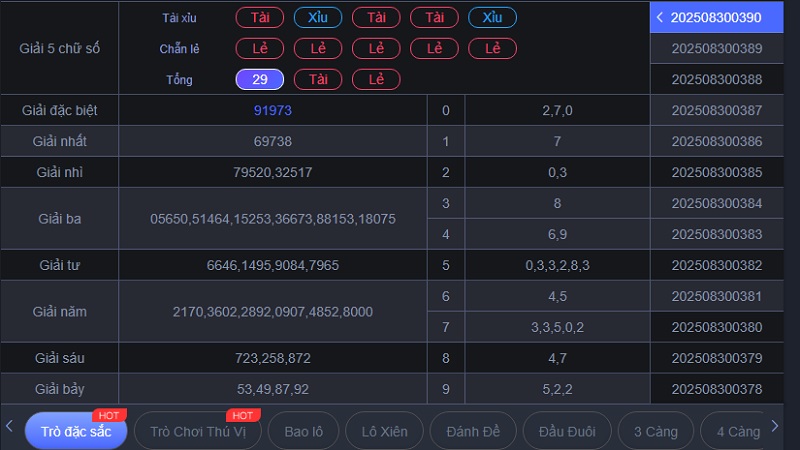Select the Lẻ pill in the Tổng row
800x450 pixels.
click(376, 80)
